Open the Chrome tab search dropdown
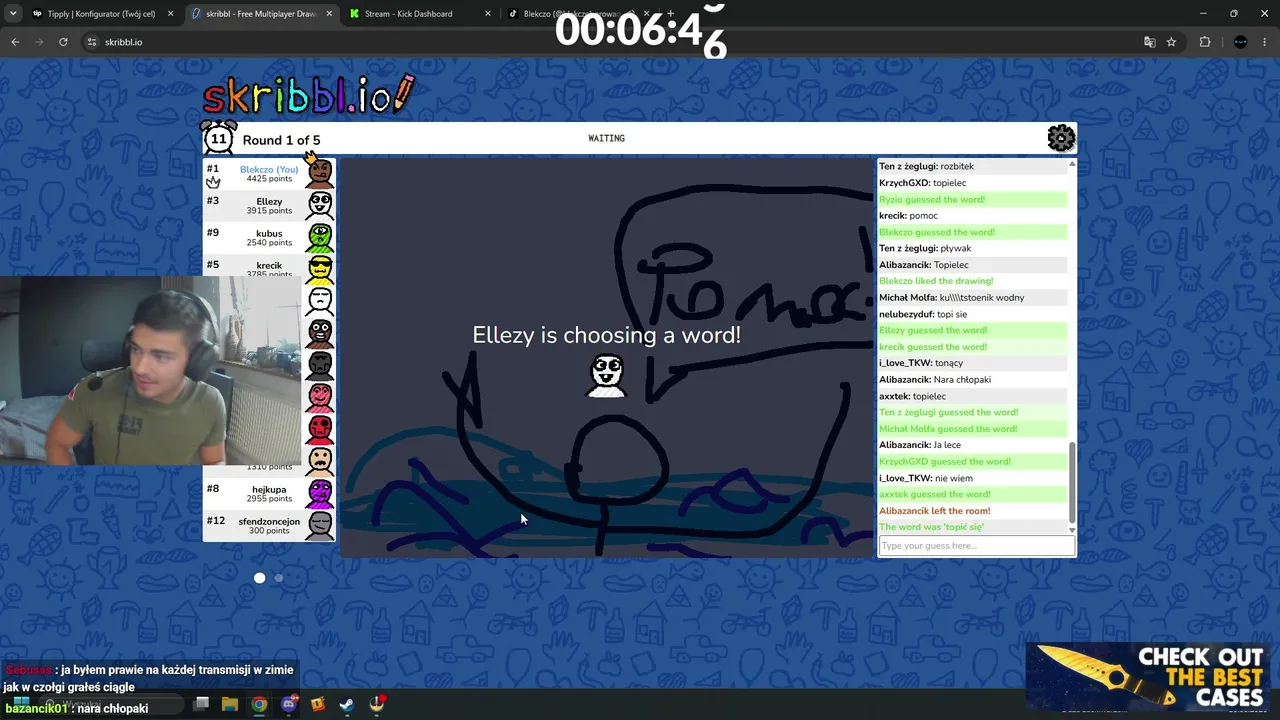1280x720 pixels. [13, 14]
